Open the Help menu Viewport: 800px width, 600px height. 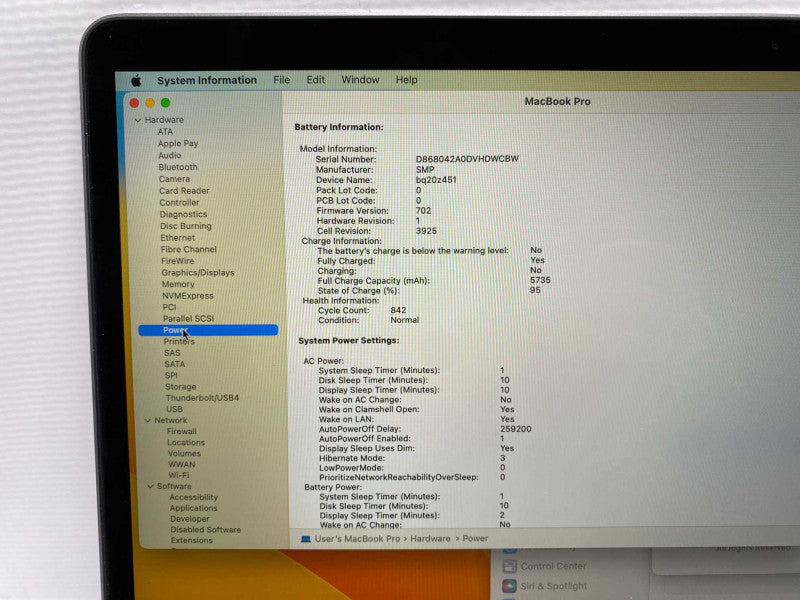pyautogui.click(x=406, y=80)
